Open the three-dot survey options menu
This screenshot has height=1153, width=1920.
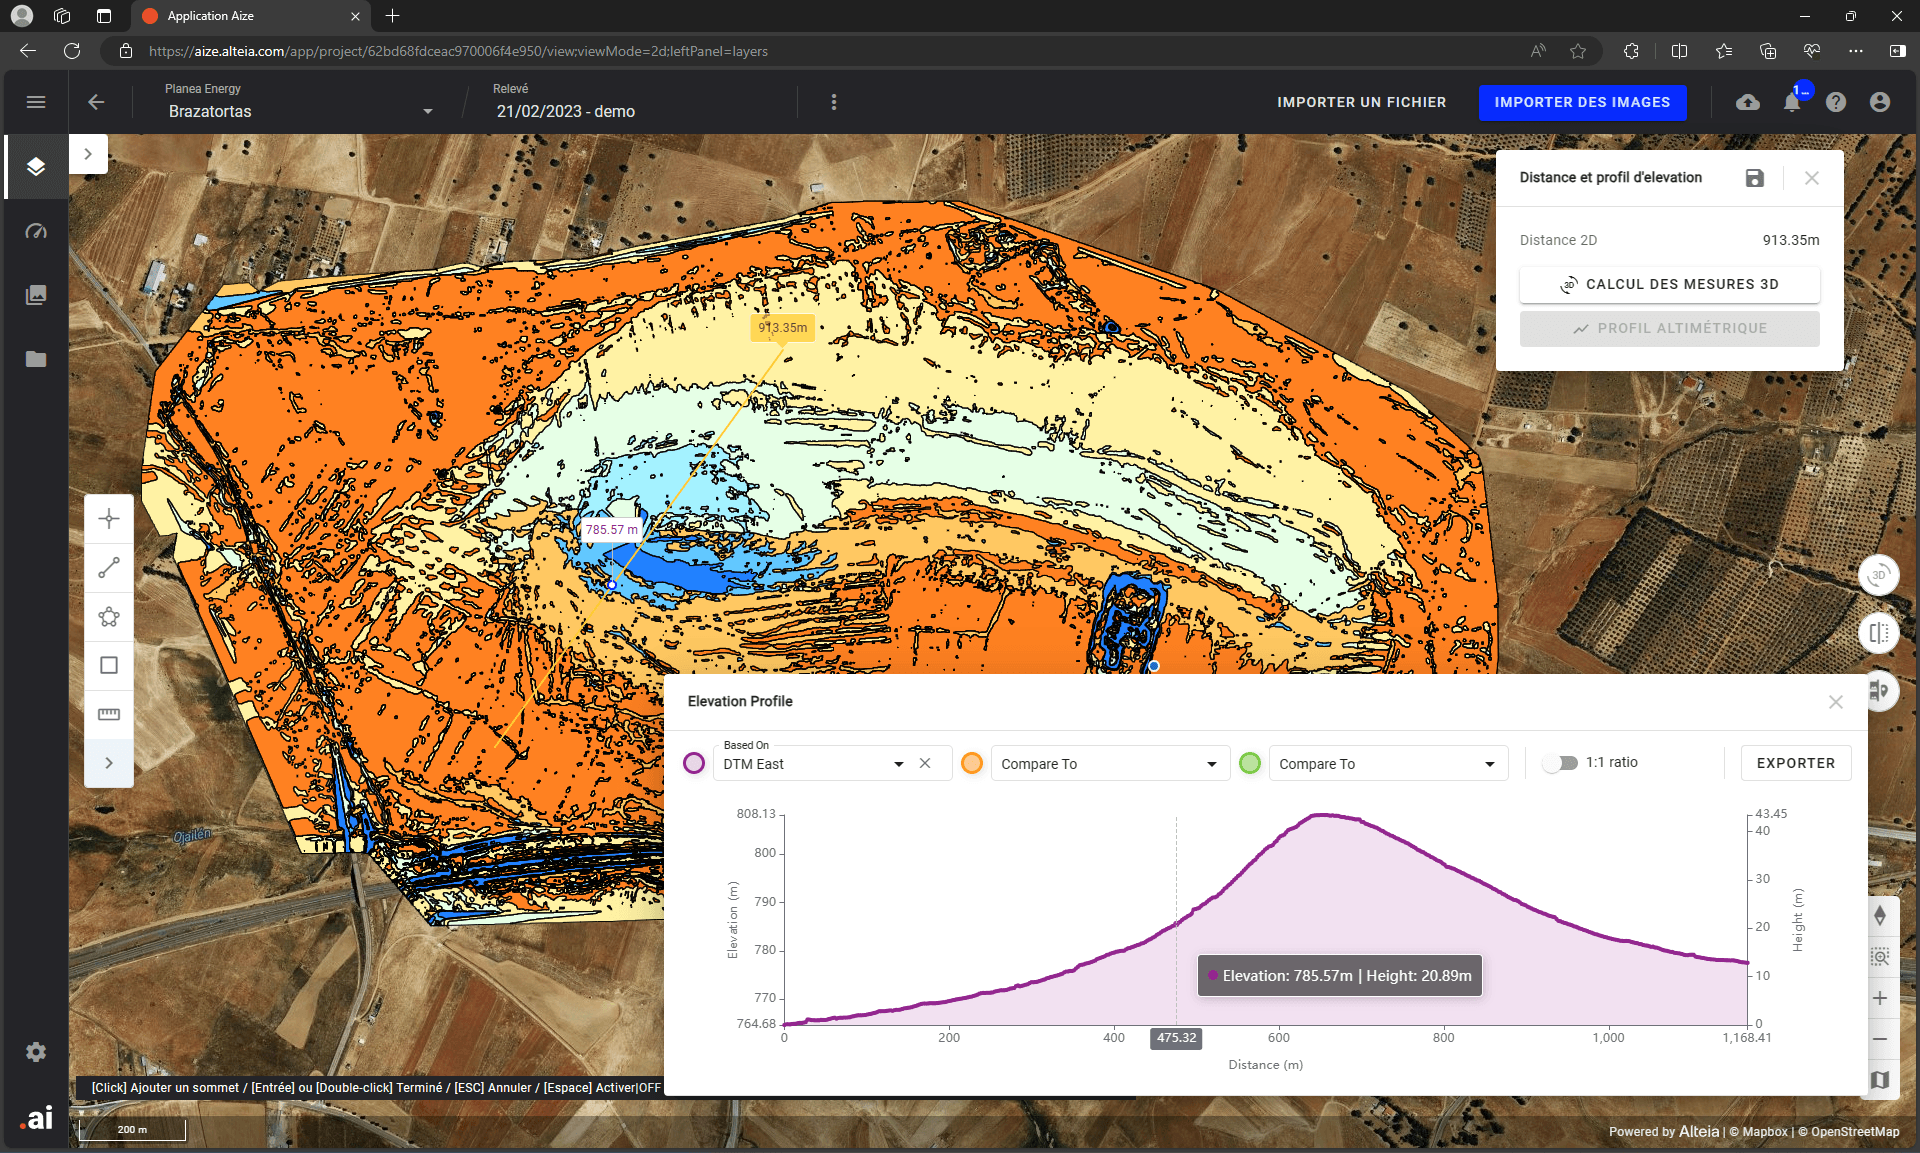[834, 102]
